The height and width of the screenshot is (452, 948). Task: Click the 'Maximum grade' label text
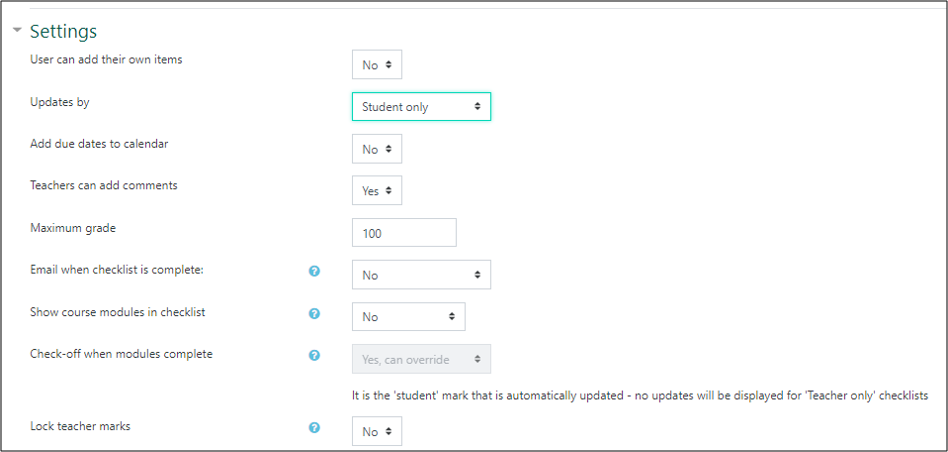pos(73,228)
